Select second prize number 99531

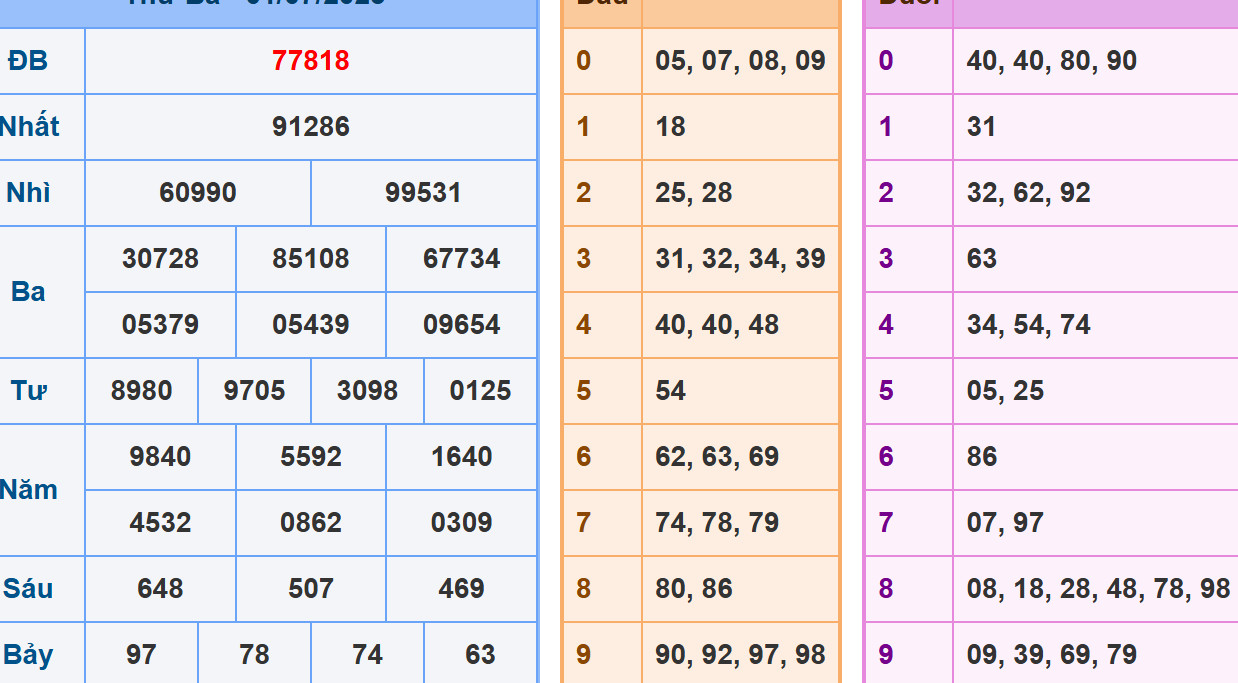pyautogui.click(x=423, y=193)
